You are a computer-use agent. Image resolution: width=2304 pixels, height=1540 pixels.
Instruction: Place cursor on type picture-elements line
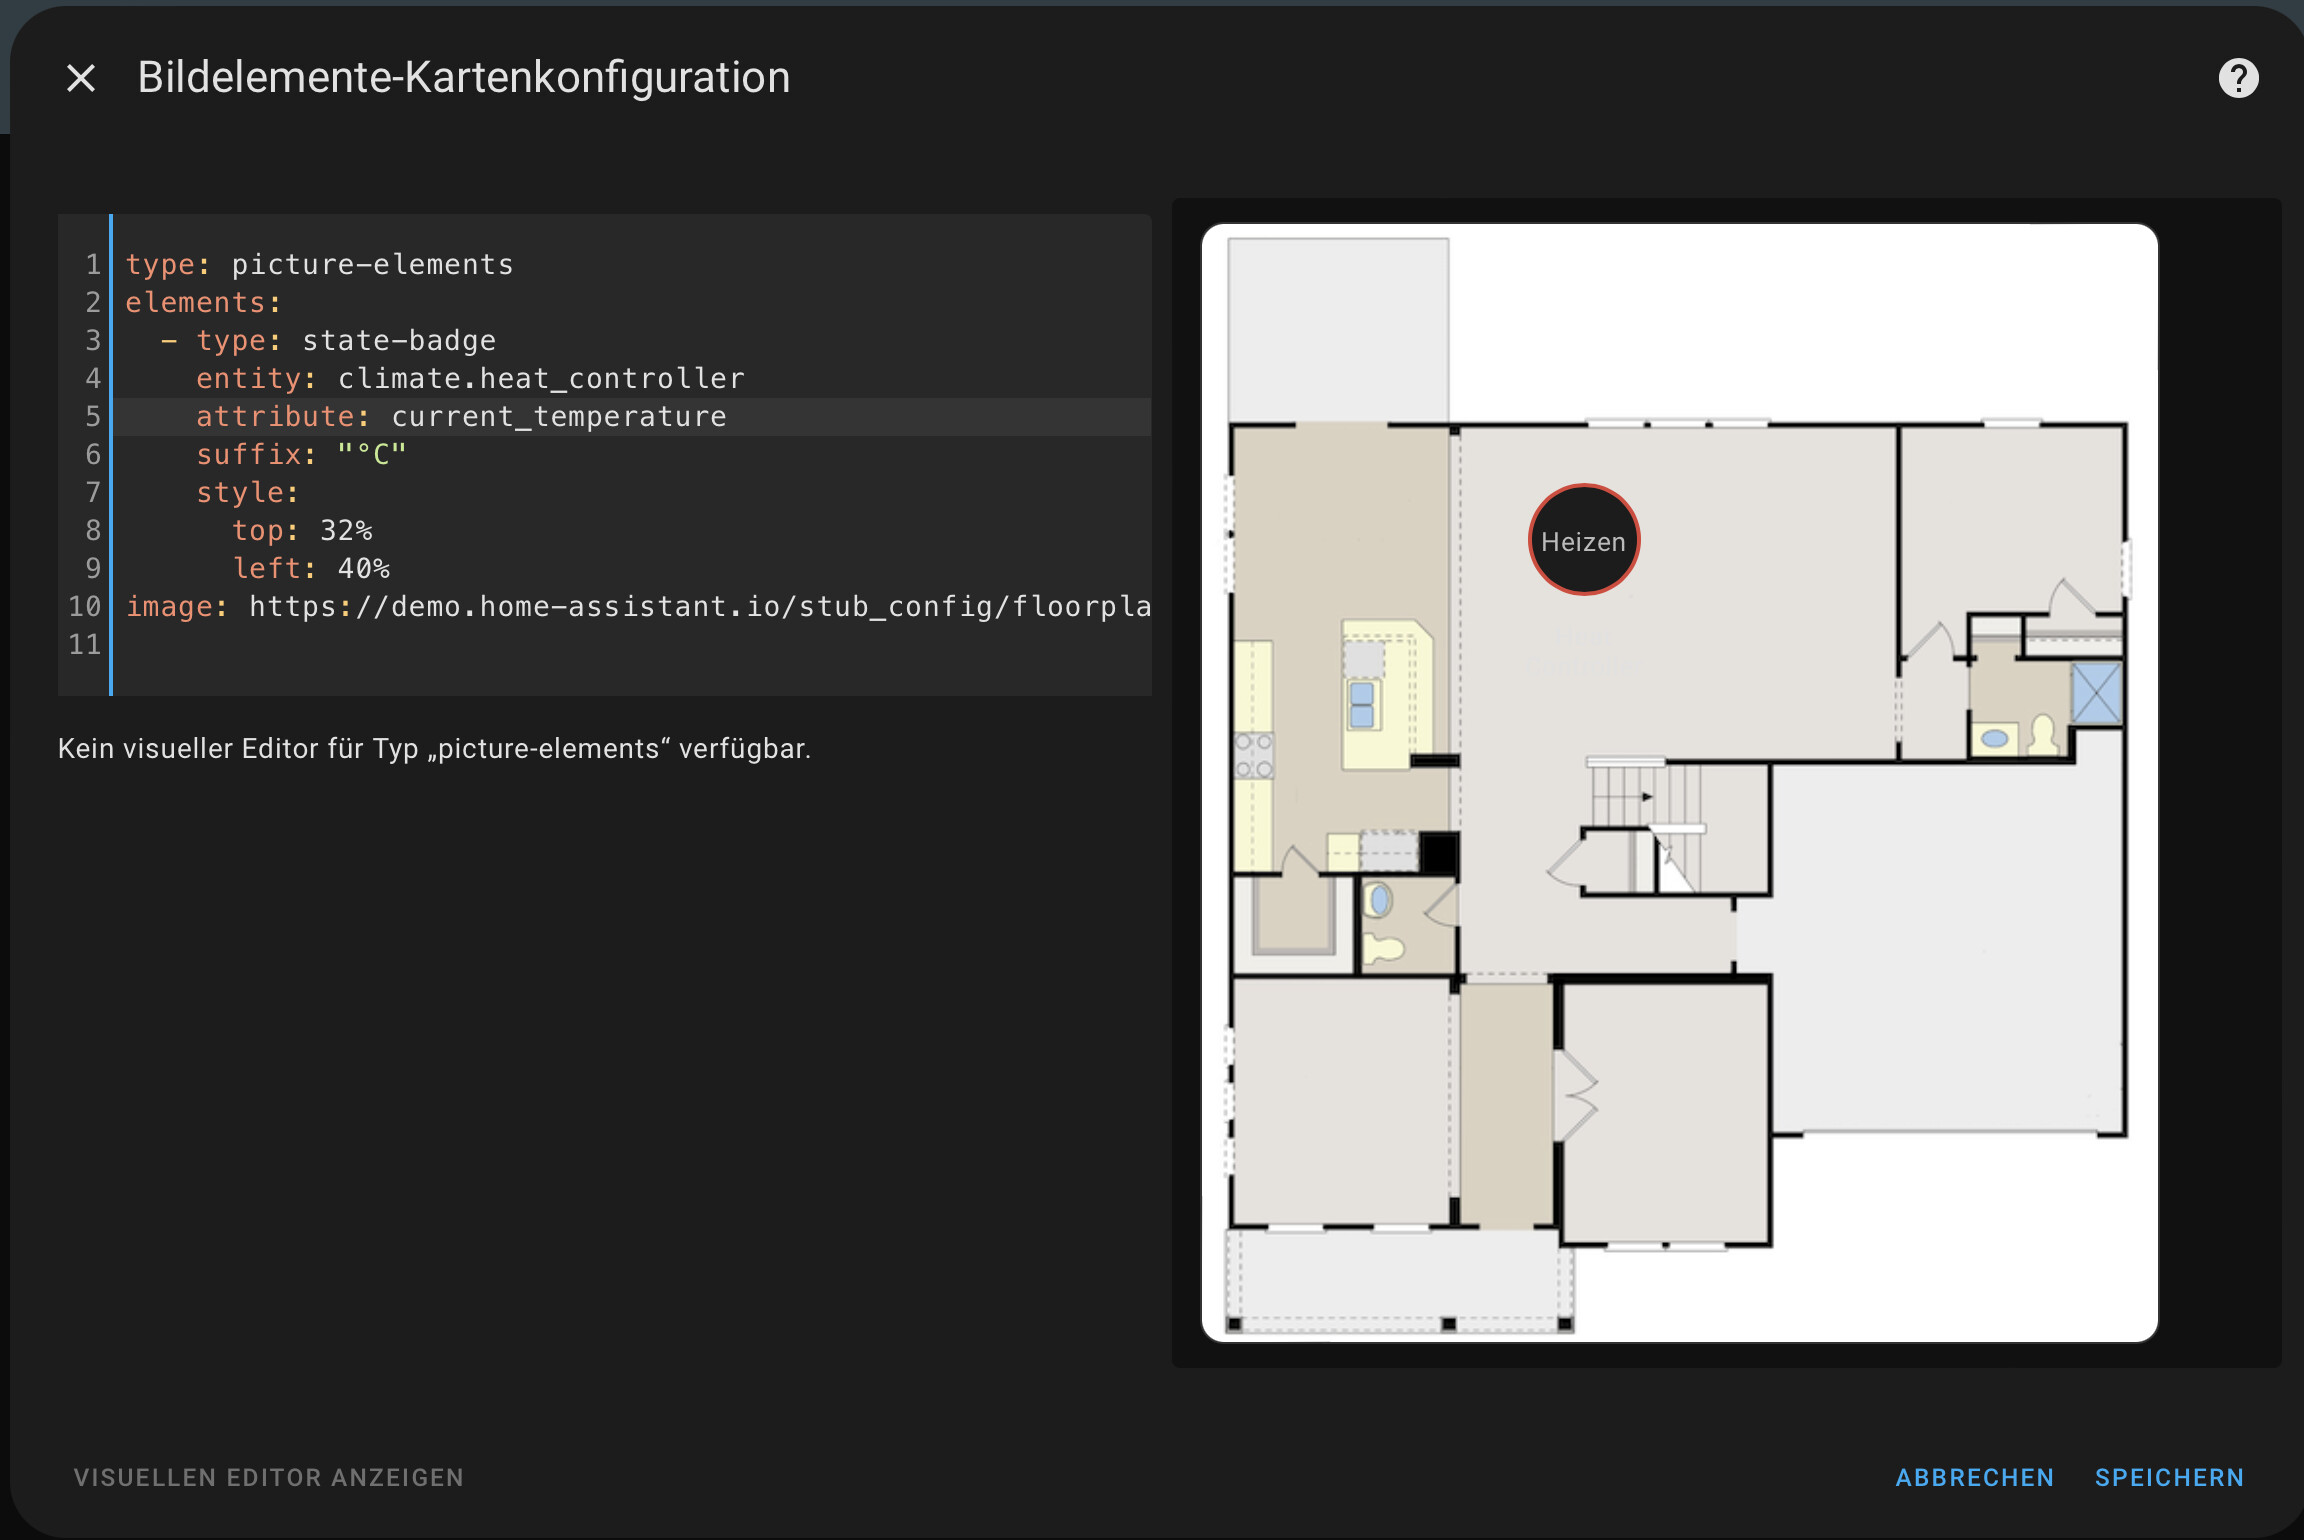pos(320,264)
